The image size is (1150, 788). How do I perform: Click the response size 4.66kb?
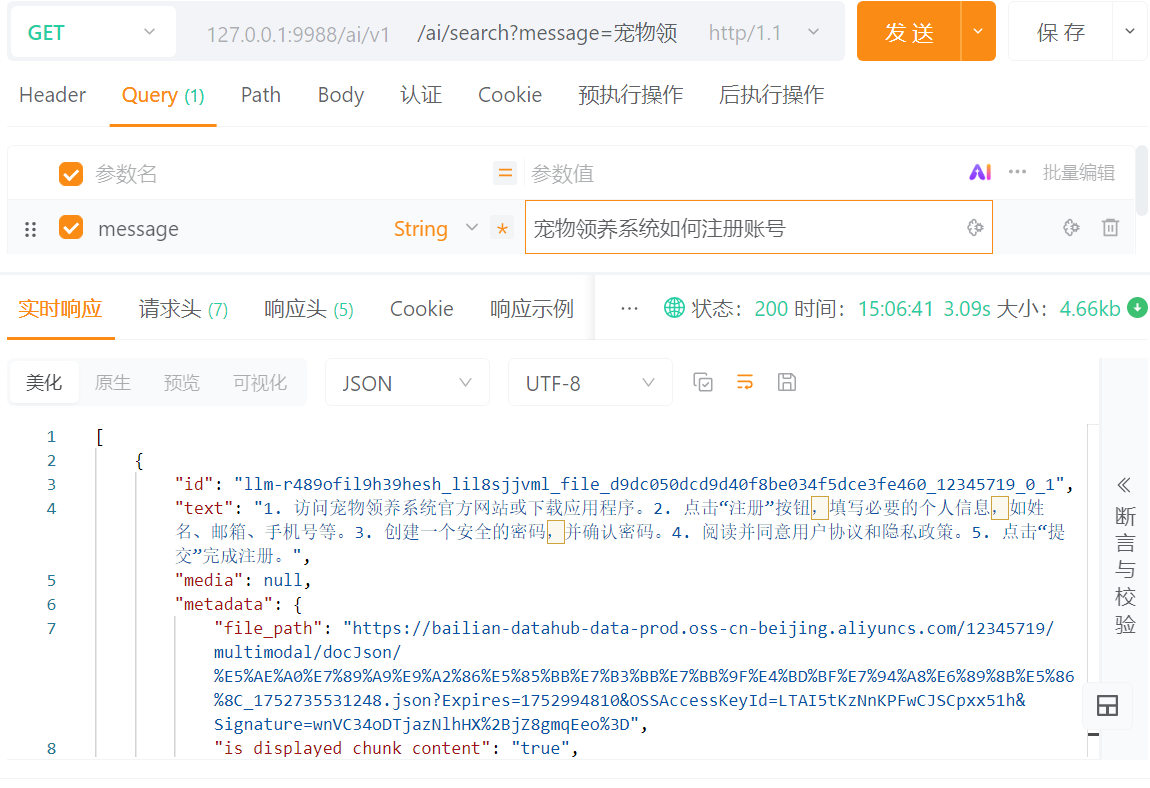click(x=1089, y=309)
